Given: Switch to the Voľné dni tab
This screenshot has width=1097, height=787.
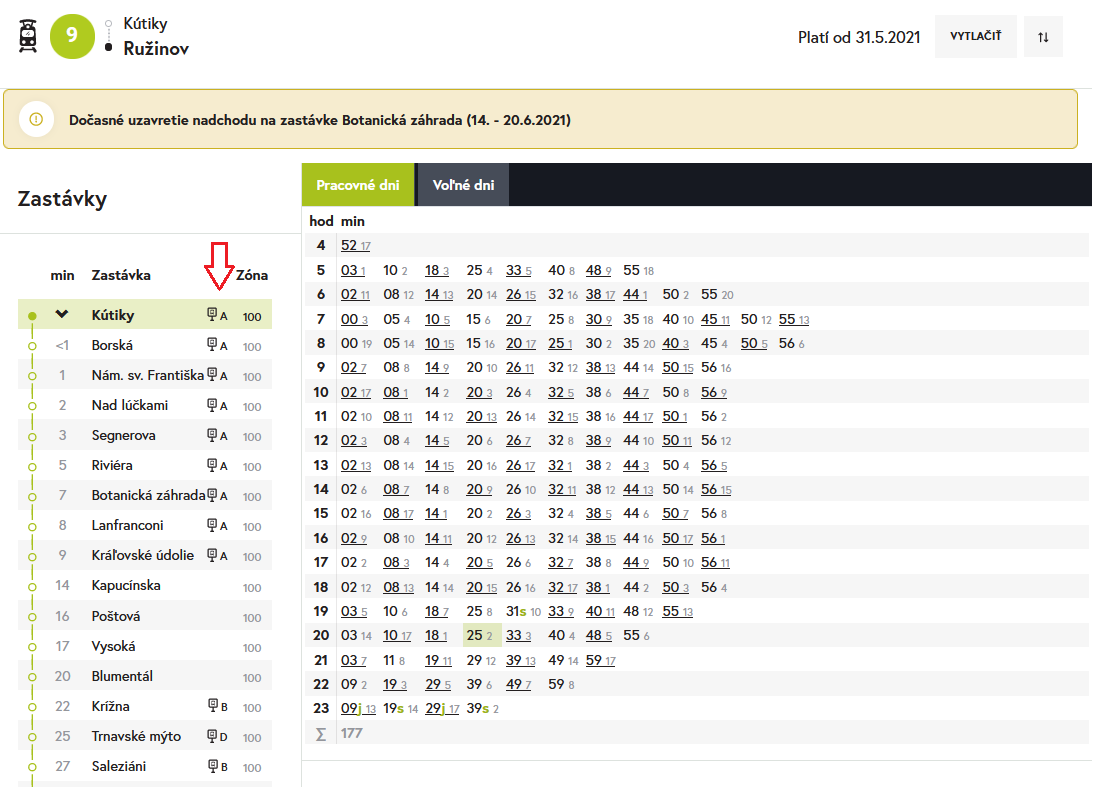Looking at the screenshot, I should 462,186.
